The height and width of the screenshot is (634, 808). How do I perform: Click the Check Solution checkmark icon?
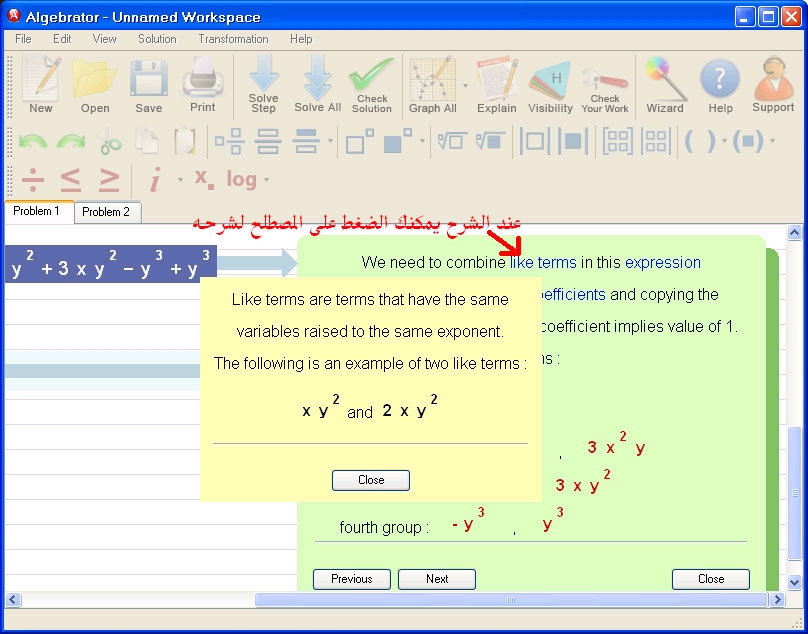[371, 84]
